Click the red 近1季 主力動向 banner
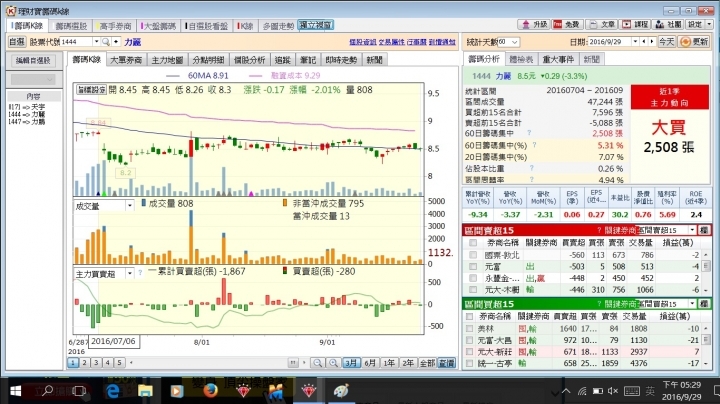This screenshot has width=720, height=404. (x=669, y=97)
